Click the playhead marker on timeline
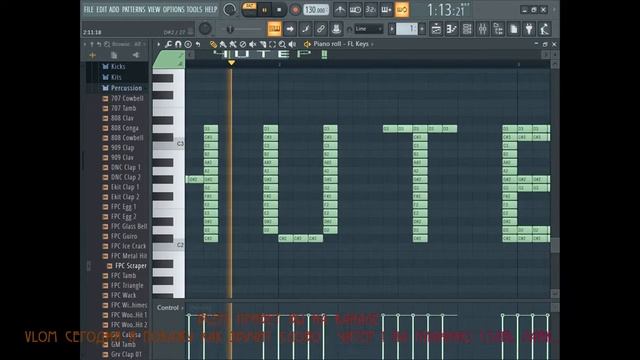The image size is (640, 360). click(x=231, y=63)
